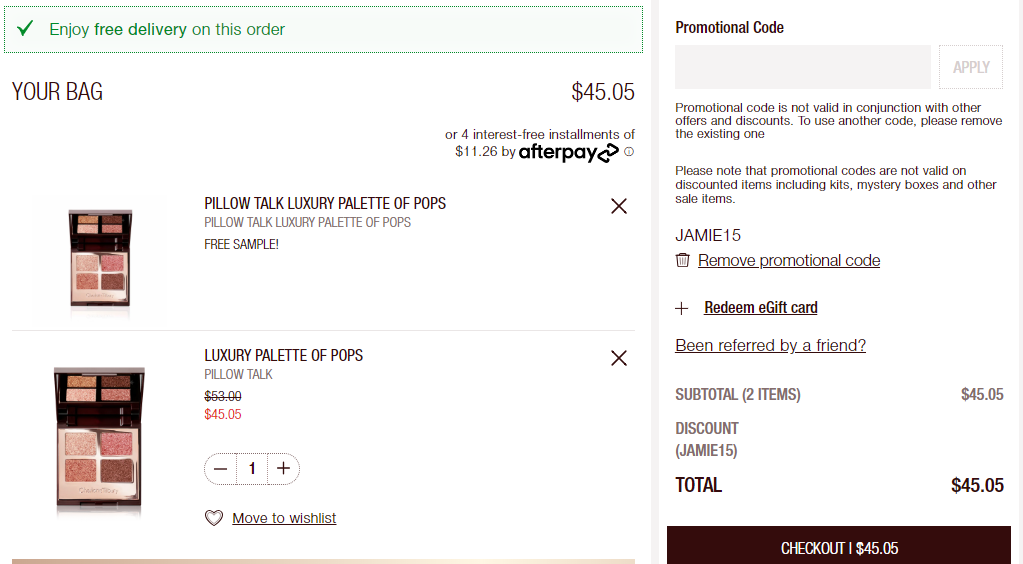Click the green free delivery checkmark
This screenshot has width=1023, height=564.
point(25,29)
